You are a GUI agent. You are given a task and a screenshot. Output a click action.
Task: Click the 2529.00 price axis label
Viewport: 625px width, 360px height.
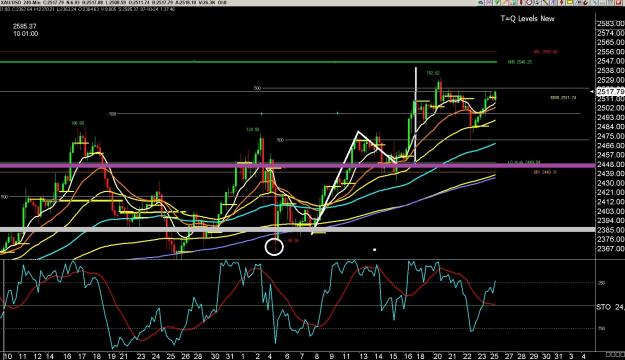coord(611,80)
